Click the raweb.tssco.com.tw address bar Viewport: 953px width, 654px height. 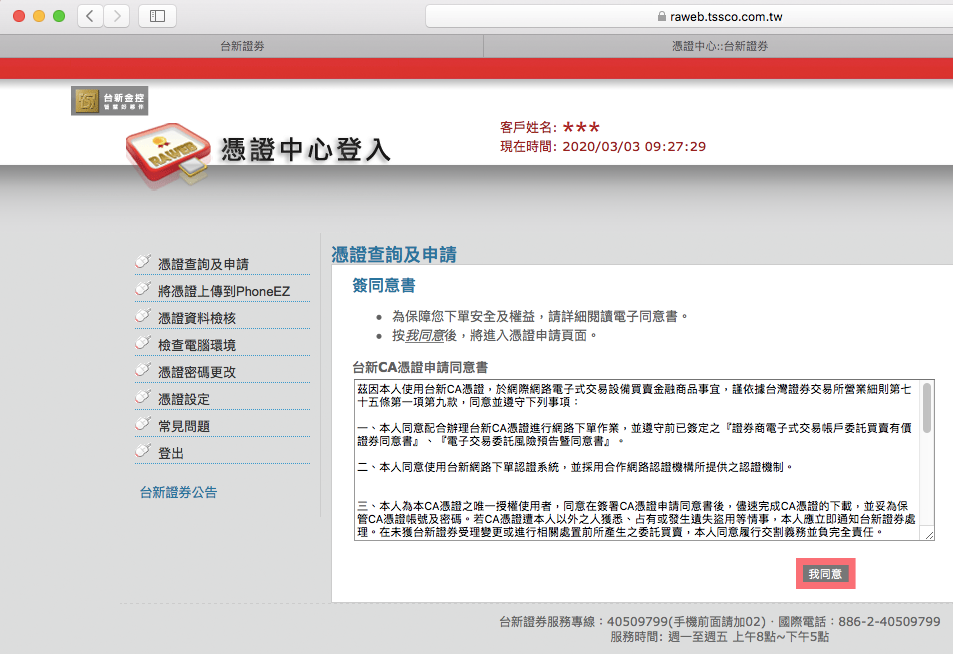(x=690, y=16)
